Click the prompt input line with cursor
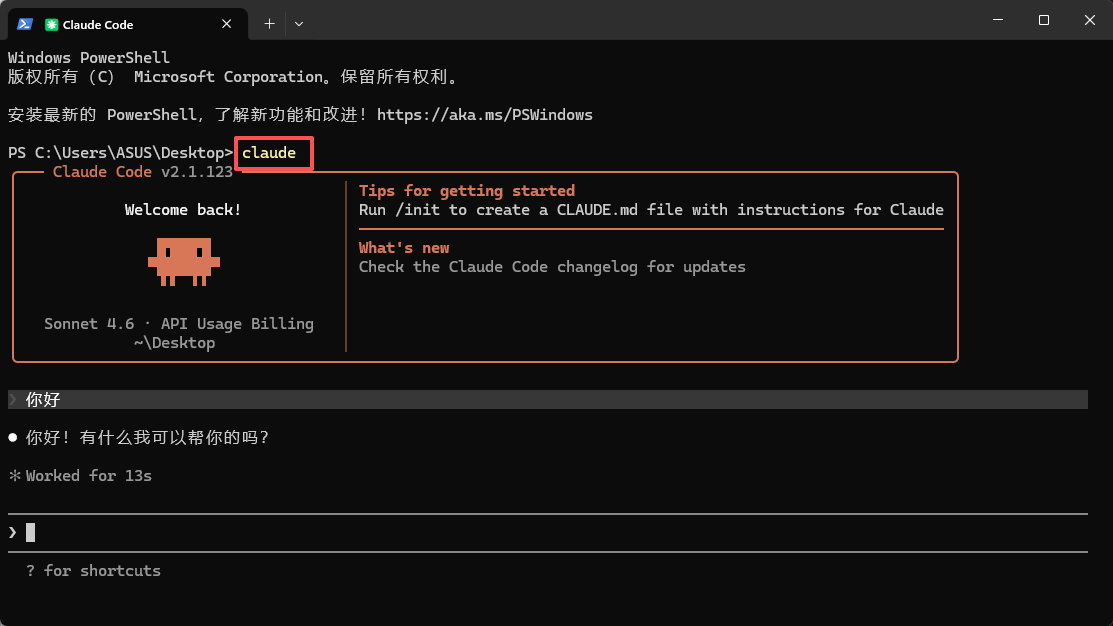Screen dimensions: 1113x626 (547, 532)
